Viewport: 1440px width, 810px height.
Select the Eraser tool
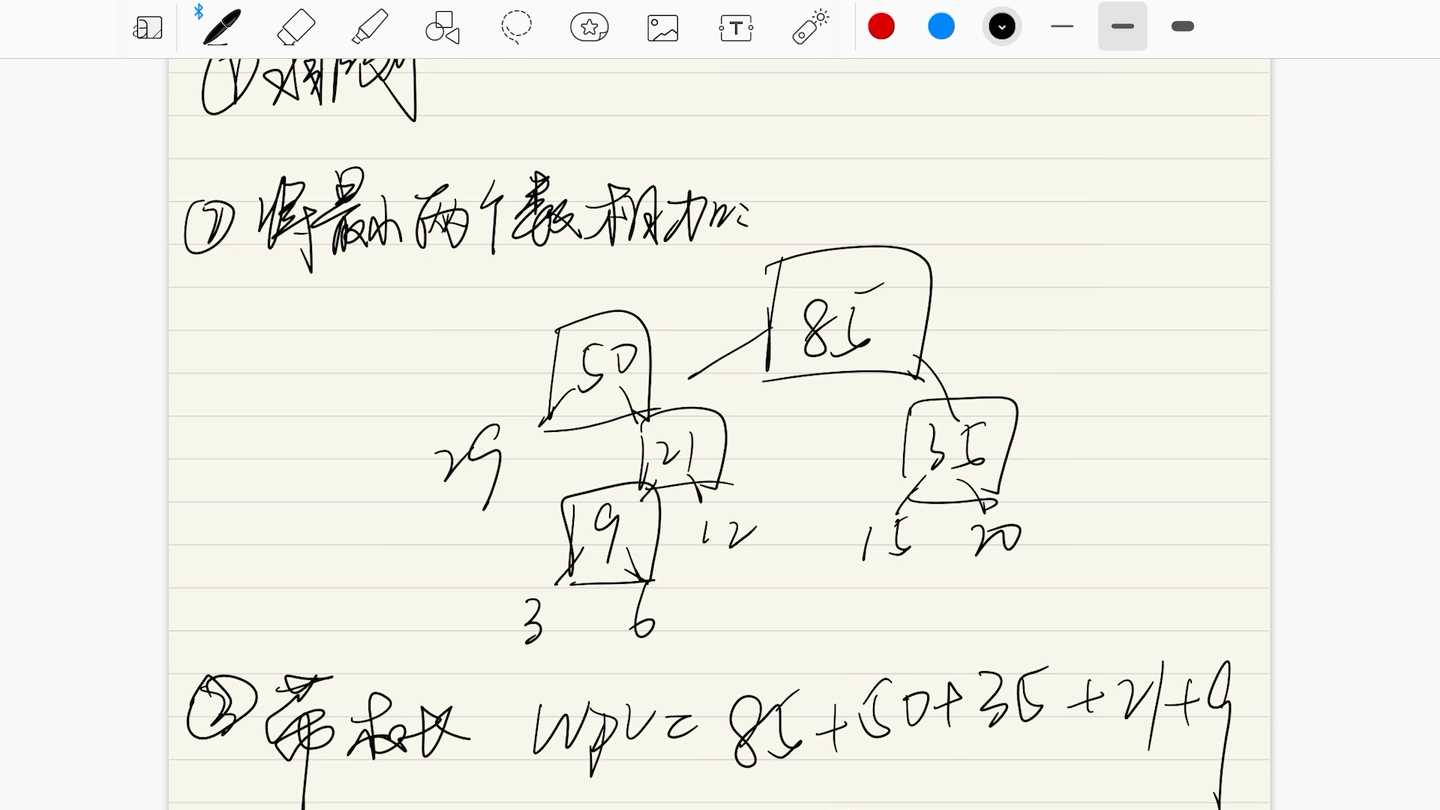(x=295, y=27)
